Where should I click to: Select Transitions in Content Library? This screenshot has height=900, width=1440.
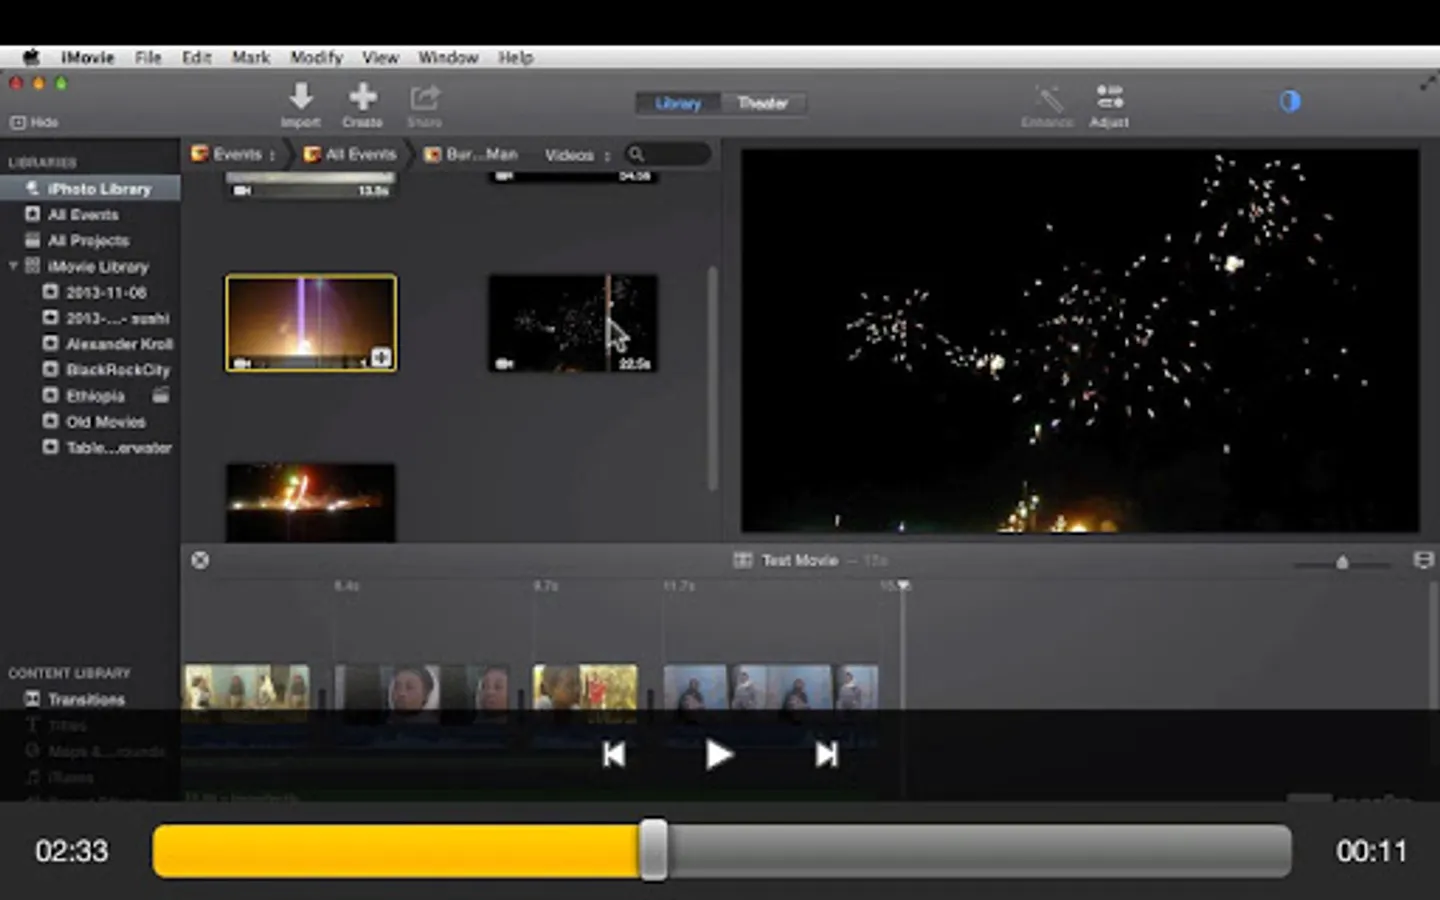click(85, 699)
